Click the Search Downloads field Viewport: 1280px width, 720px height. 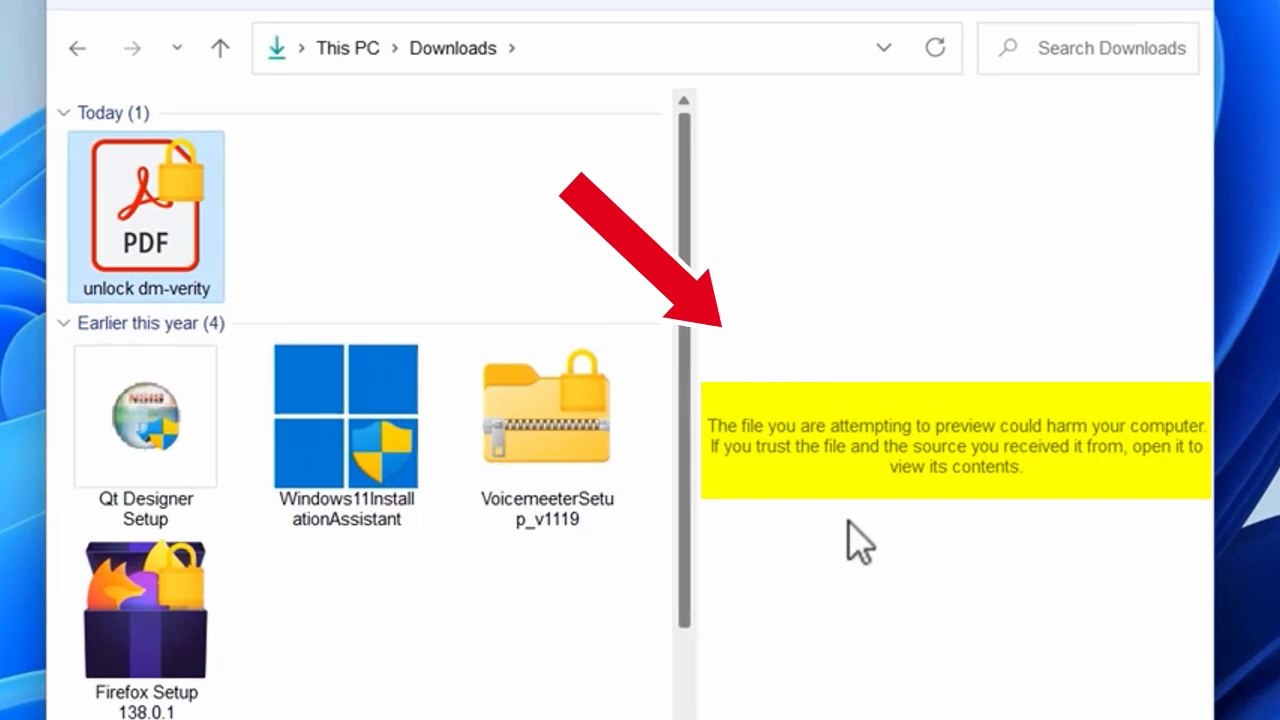(1088, 48)
